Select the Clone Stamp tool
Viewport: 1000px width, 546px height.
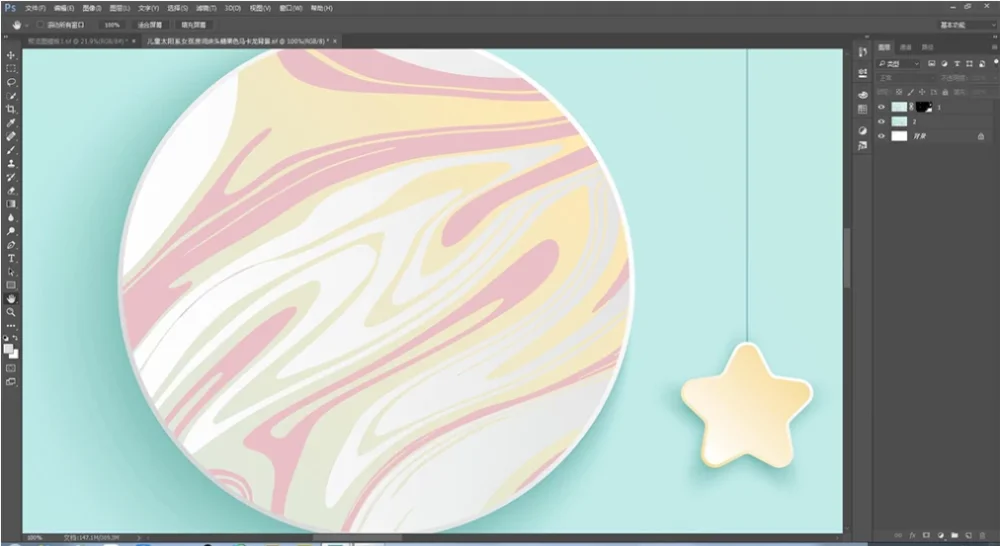[x=11, y=163]
